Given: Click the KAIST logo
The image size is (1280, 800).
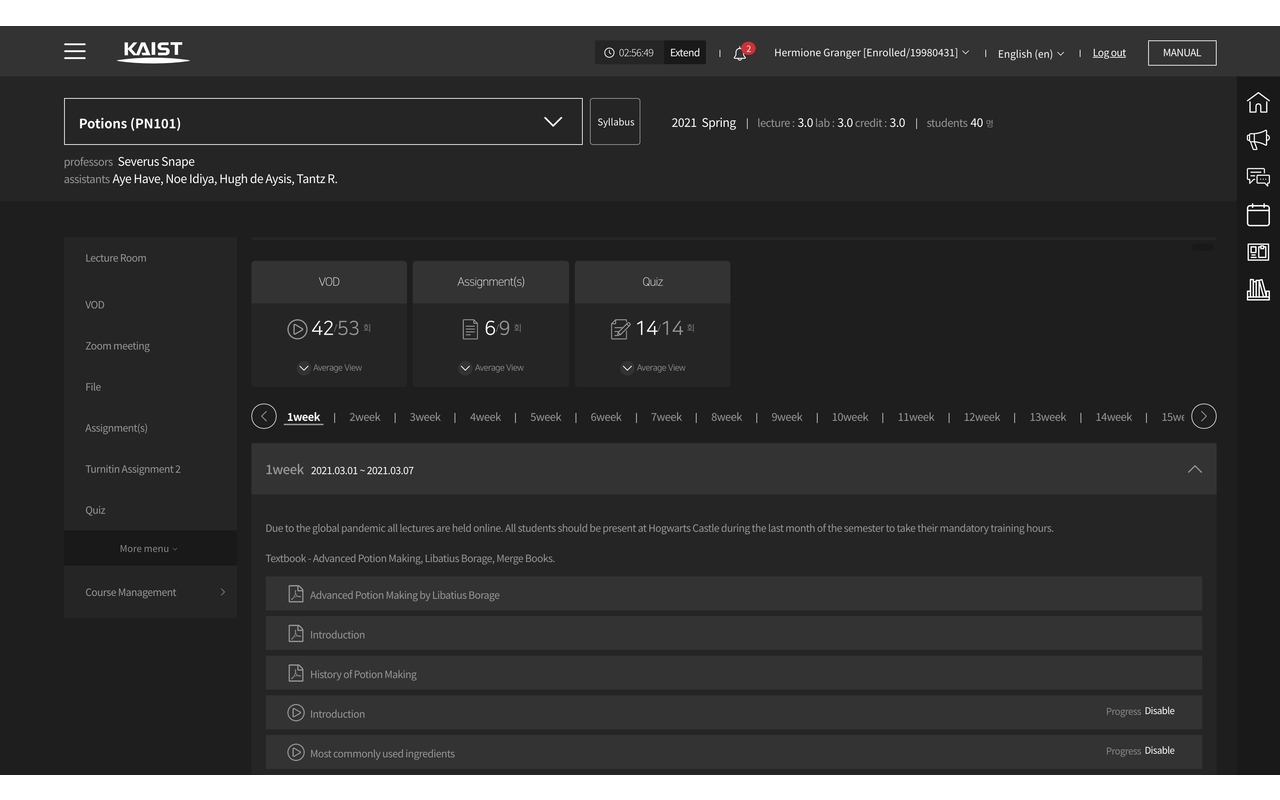Looking at the screenshot, I should 153,51.
